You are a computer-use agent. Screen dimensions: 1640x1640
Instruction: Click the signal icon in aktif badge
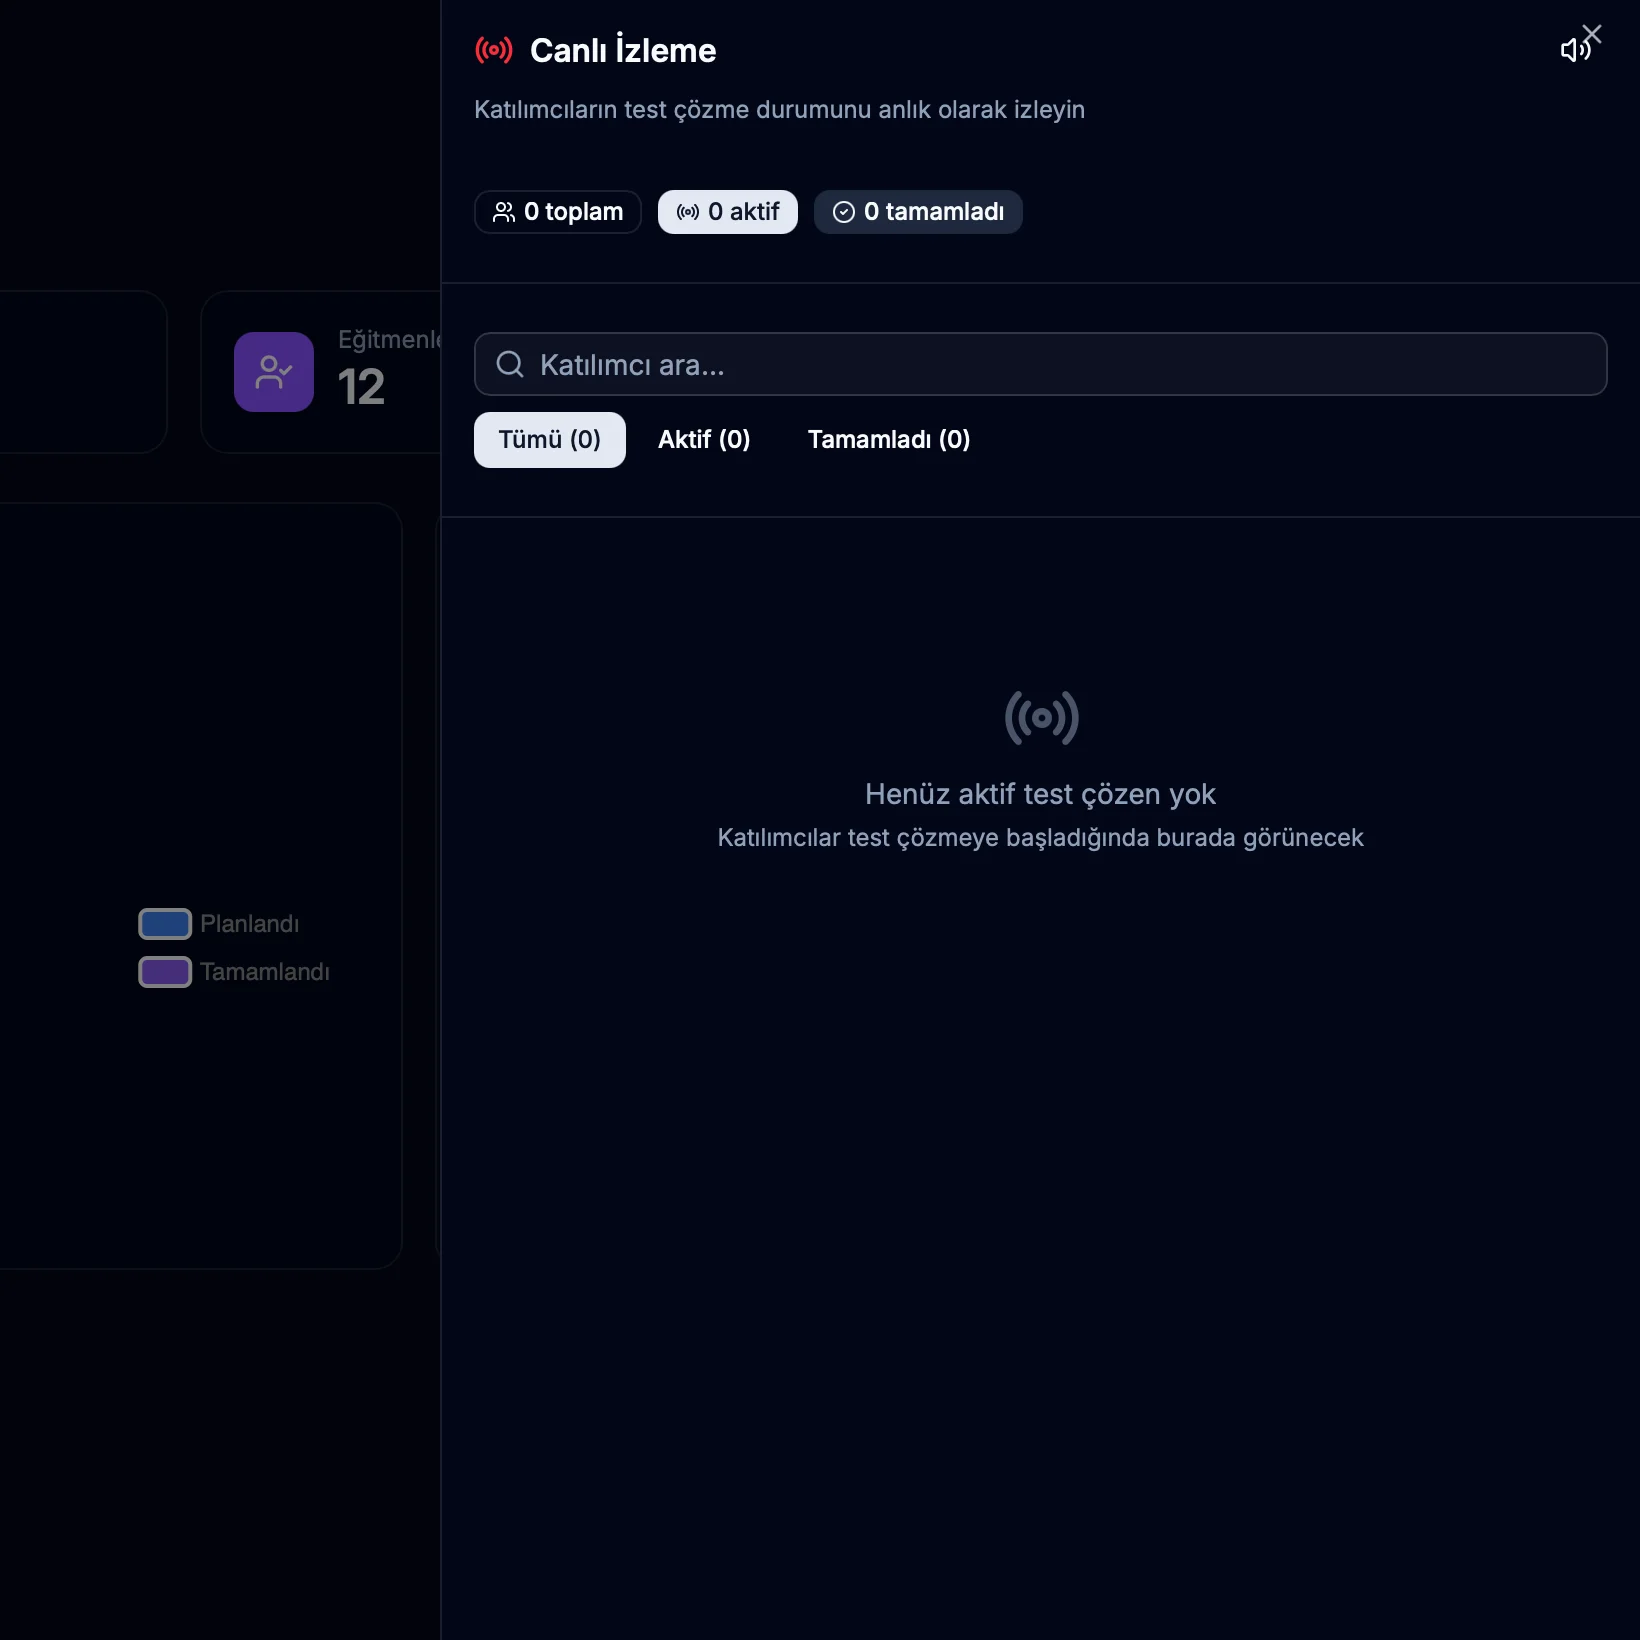(688, 212)
